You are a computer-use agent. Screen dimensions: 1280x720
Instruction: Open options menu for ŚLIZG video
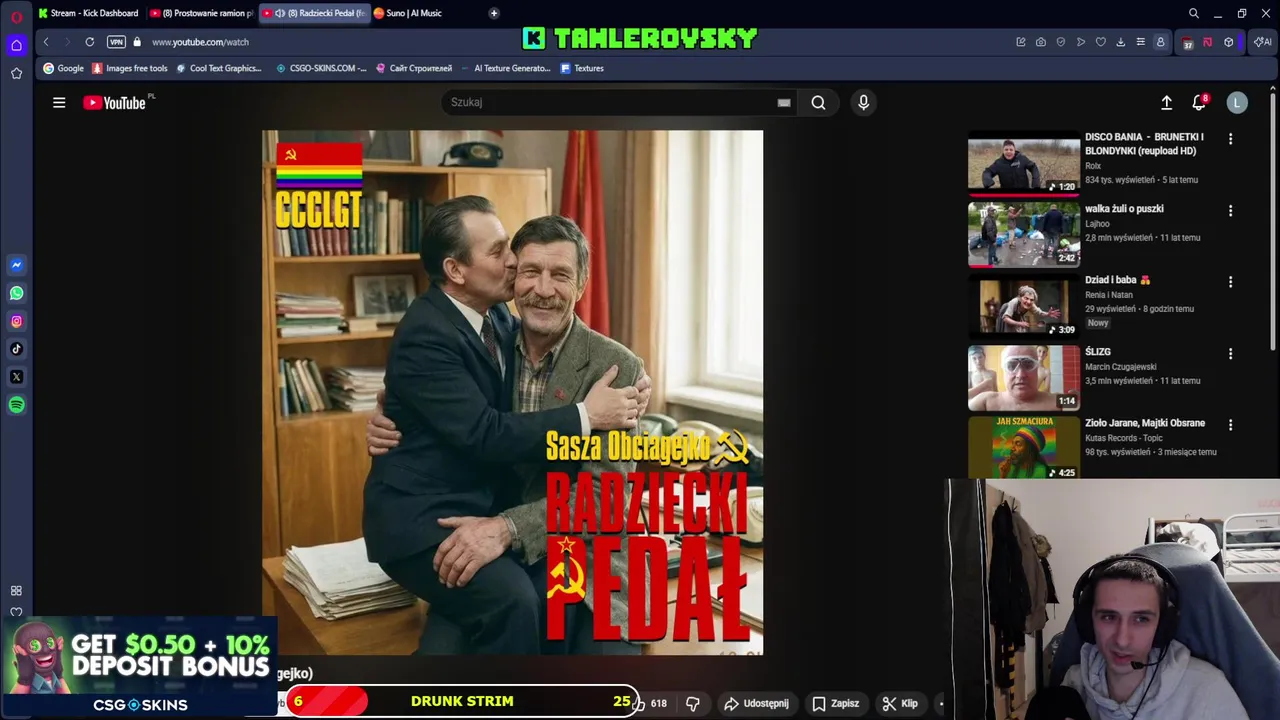[1230, 354]
